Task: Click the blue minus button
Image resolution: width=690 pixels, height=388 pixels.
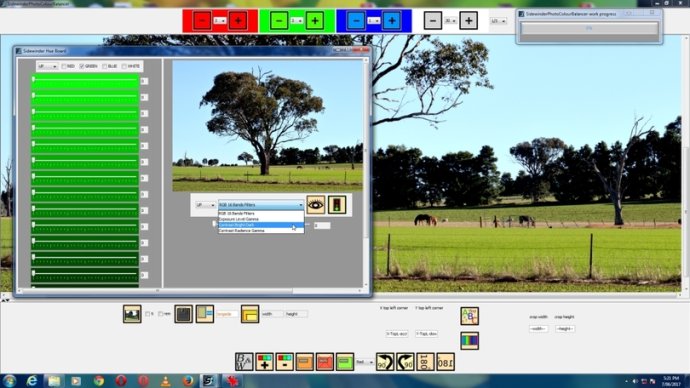Action: tap(356, 21)
